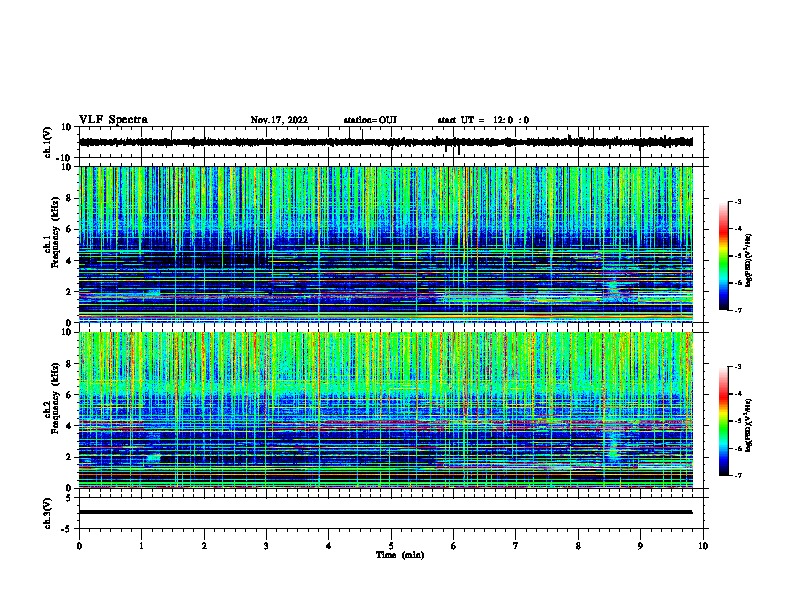Click the time axis tick label '9'
This screenshot has width=792, height=612.
(640, 546)
